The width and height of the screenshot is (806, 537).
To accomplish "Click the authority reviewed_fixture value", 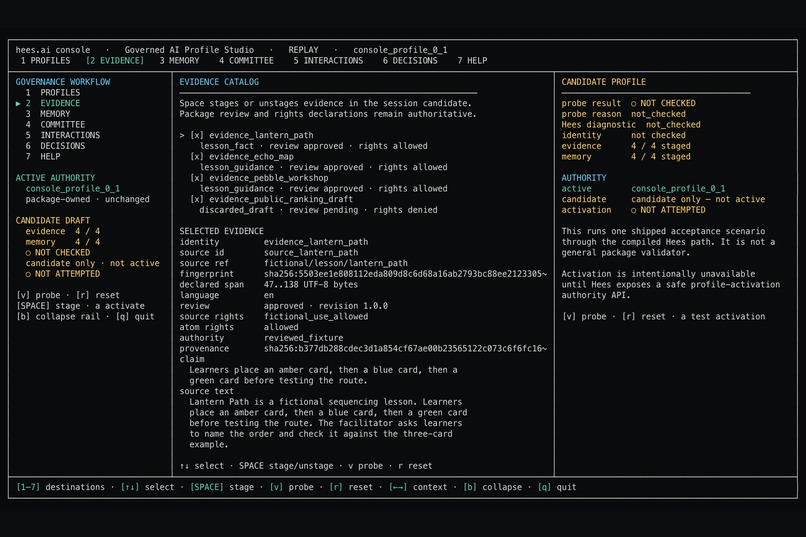I will 303,338.
